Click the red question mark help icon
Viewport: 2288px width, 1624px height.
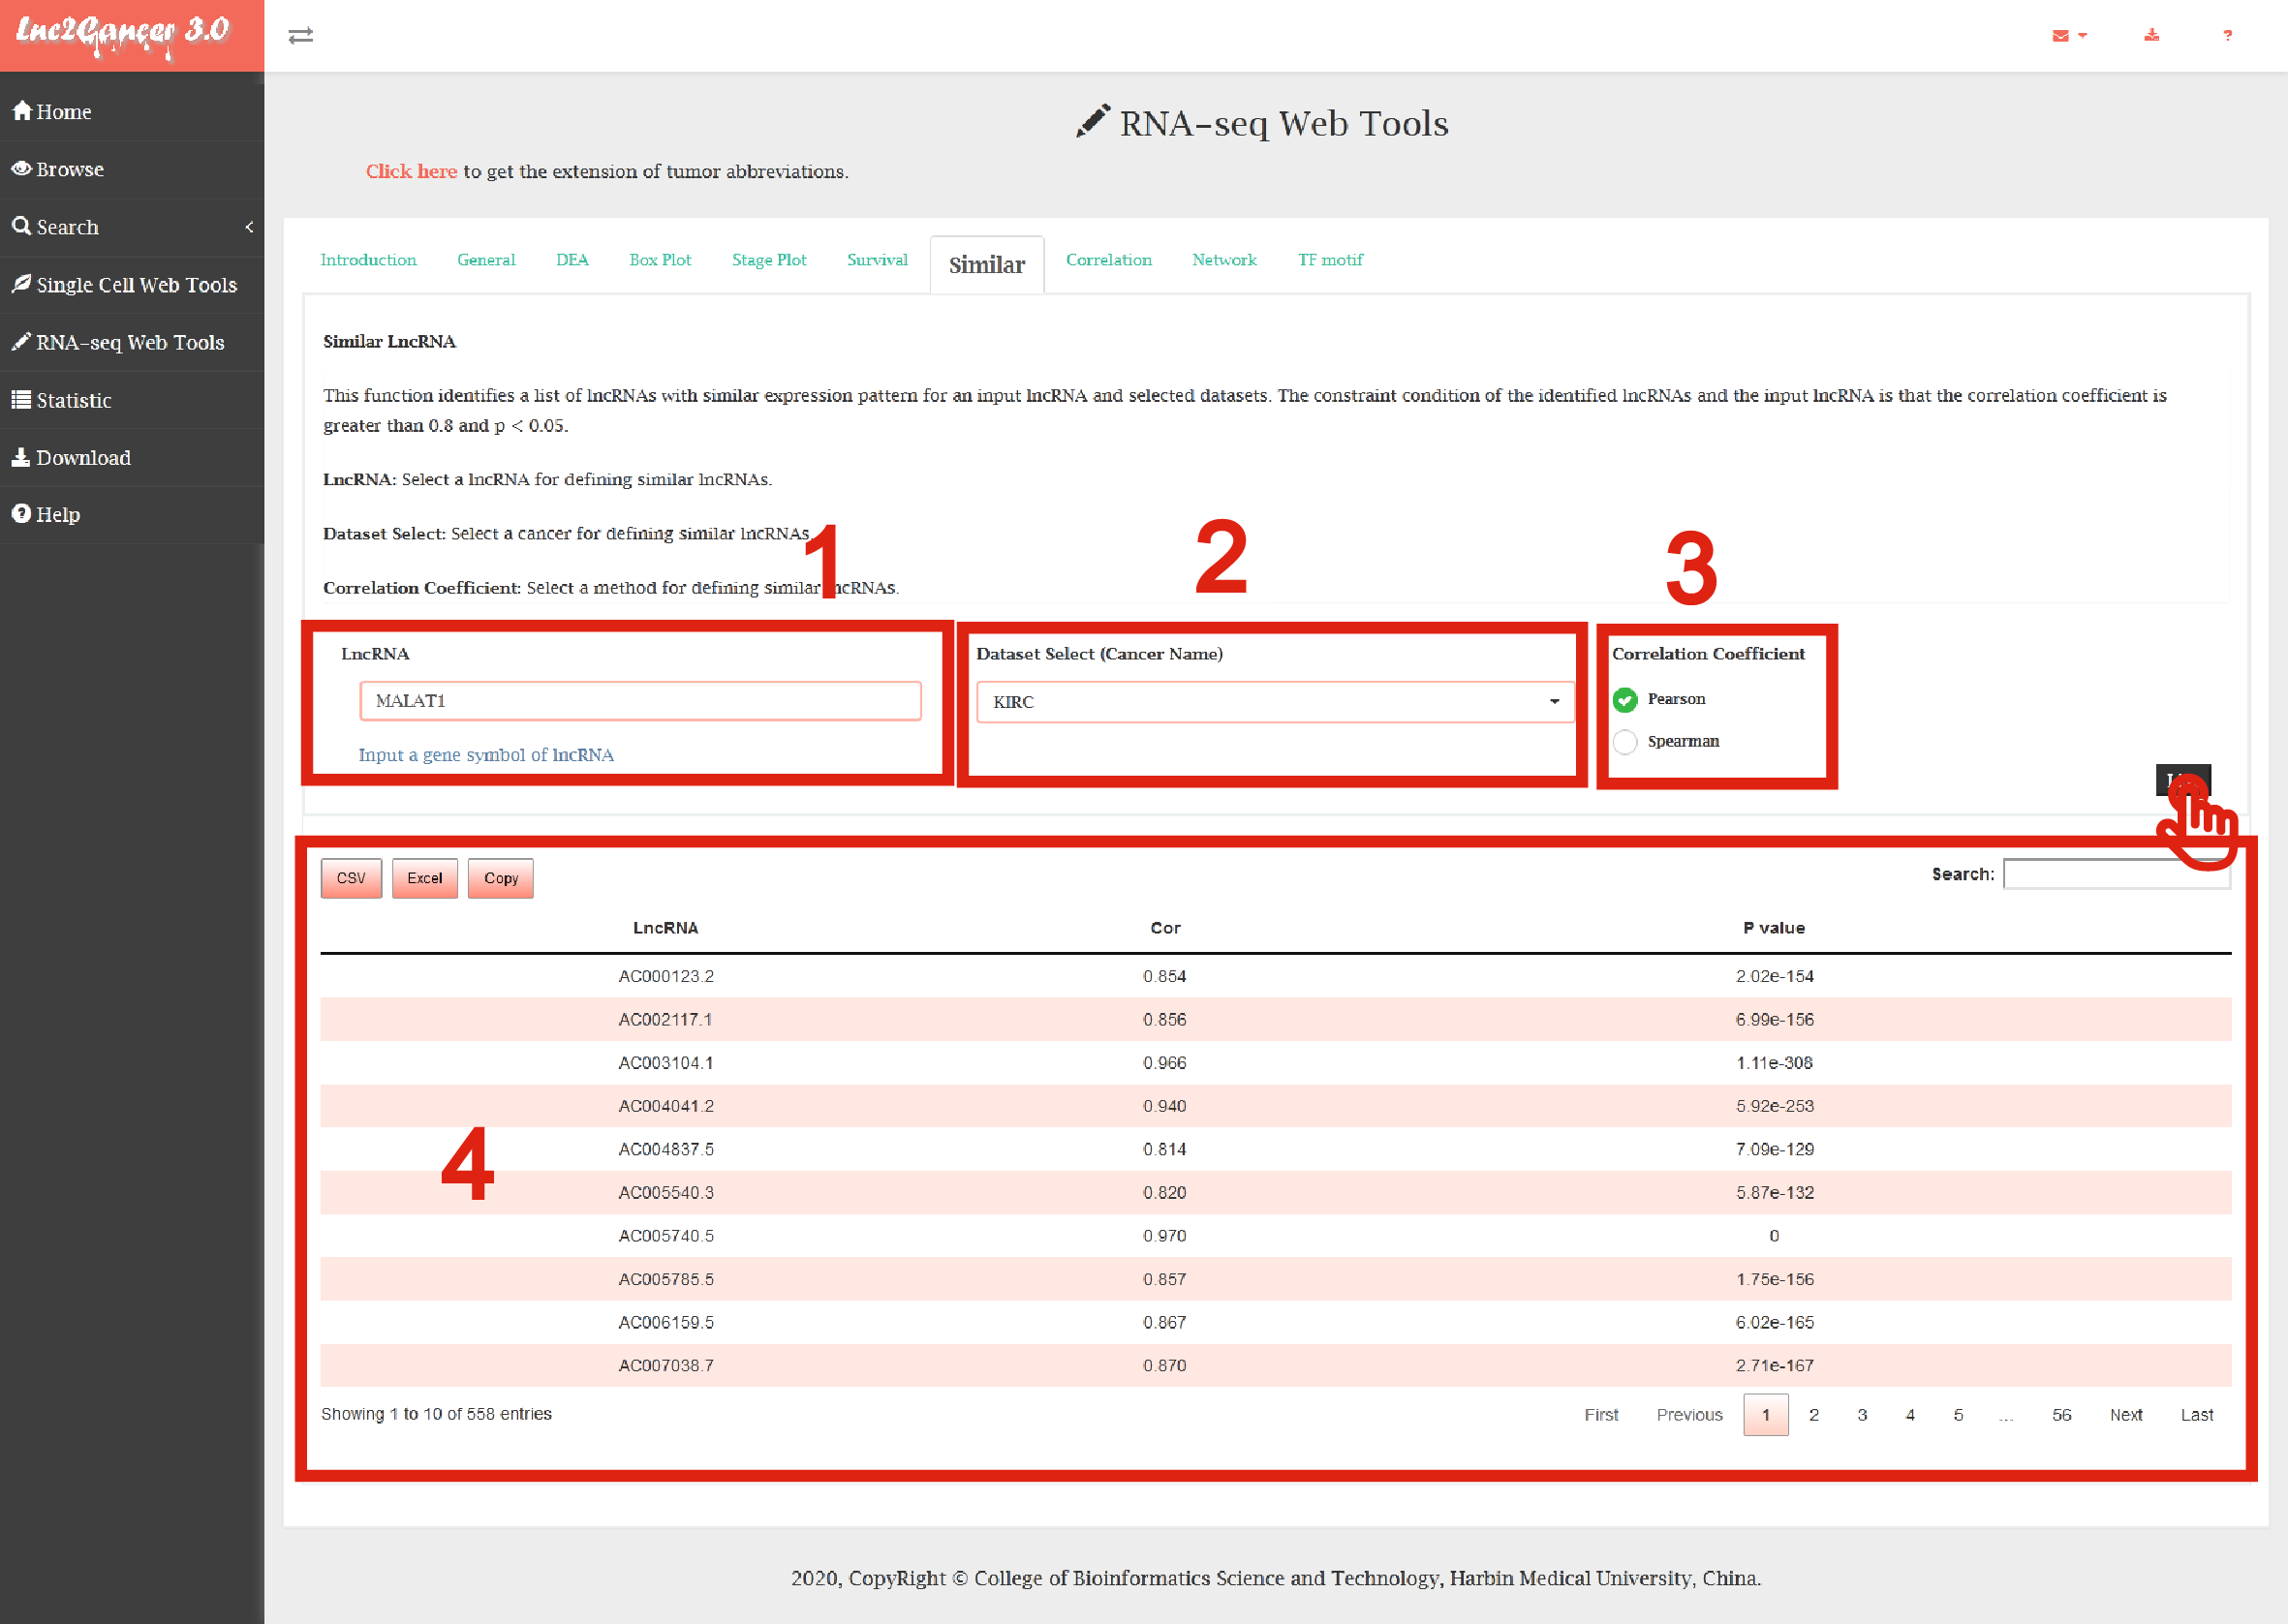click(x=2227, y=36)
